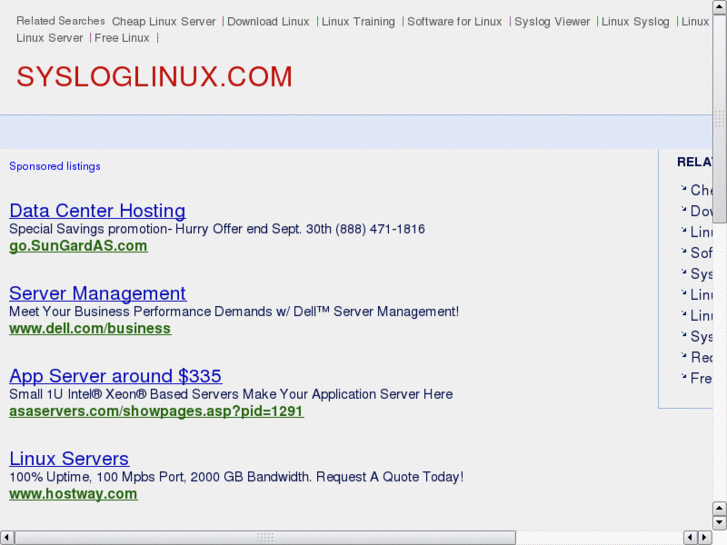
Task: Open the sidebar item starting with Che
Action: coord(701,190)
